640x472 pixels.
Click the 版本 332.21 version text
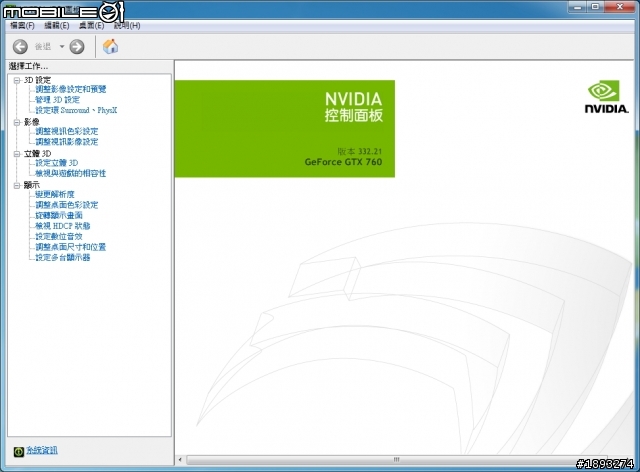pyautogui.click(x=360, y=151)
